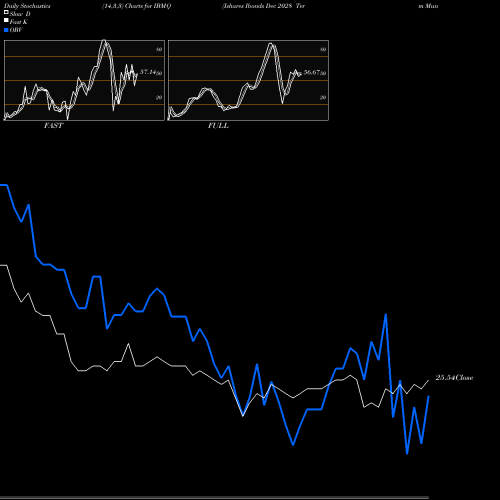The image size is (500, 500).
Task: Open the FULL stochastic chart thumbnail
Action: point(248,80)
